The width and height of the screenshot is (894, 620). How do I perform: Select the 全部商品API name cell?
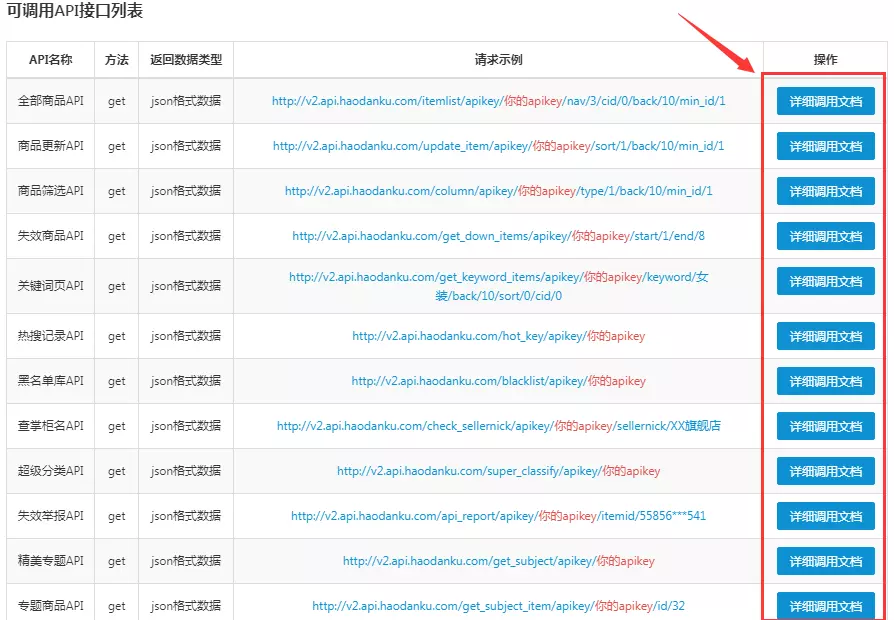click(x=51, y=101)
